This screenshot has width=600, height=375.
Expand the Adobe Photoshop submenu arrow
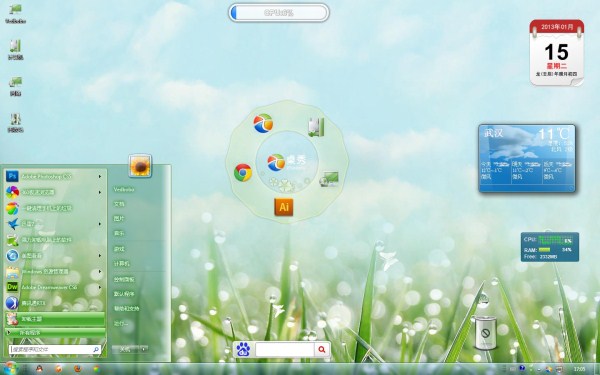(100, 176)
